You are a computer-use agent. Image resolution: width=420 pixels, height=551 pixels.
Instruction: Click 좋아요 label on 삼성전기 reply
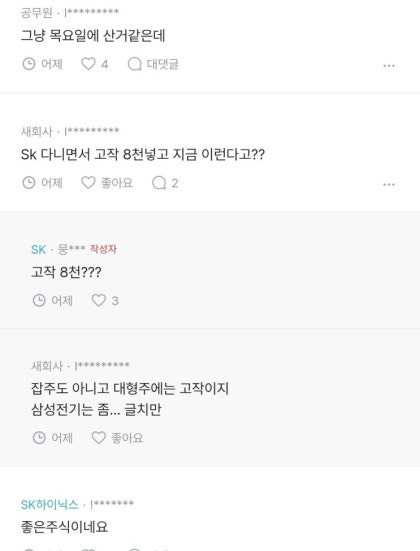point(127,437)
